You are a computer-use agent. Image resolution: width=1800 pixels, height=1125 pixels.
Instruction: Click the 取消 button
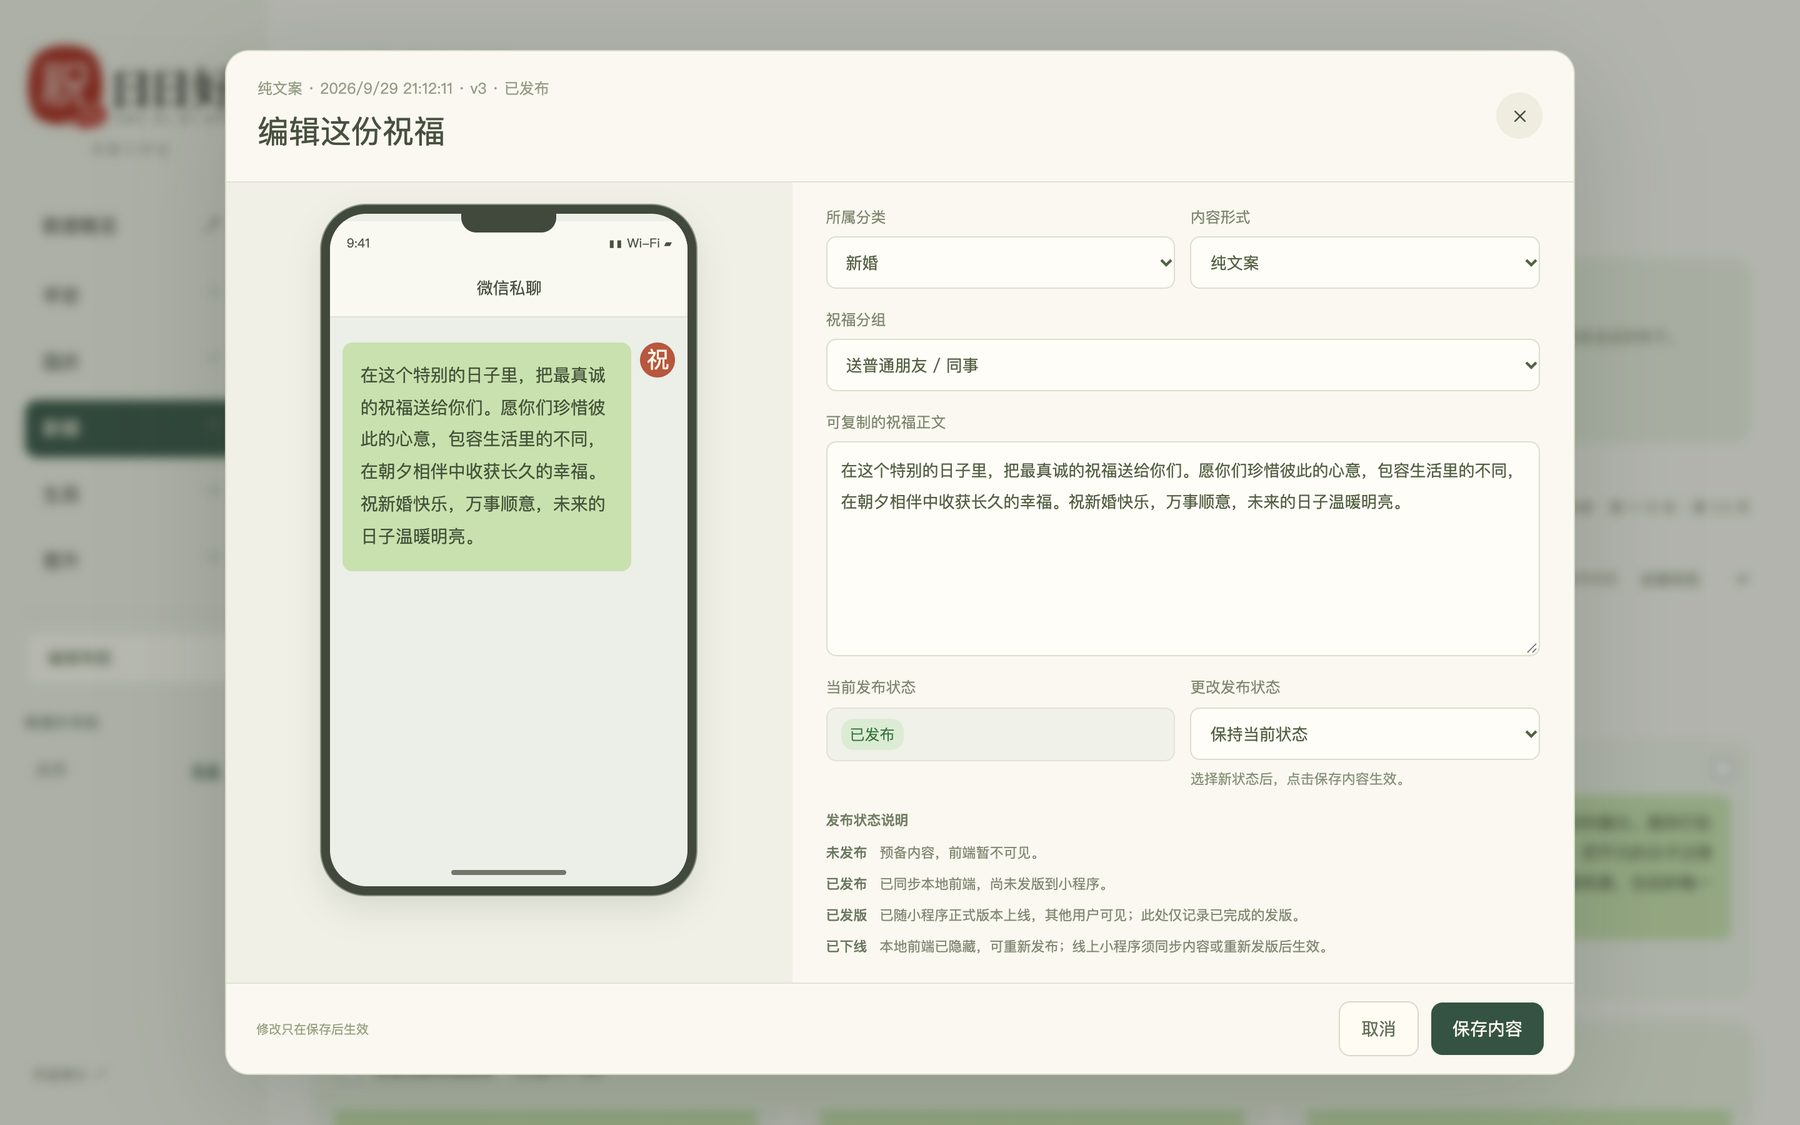[1378, 1029]
